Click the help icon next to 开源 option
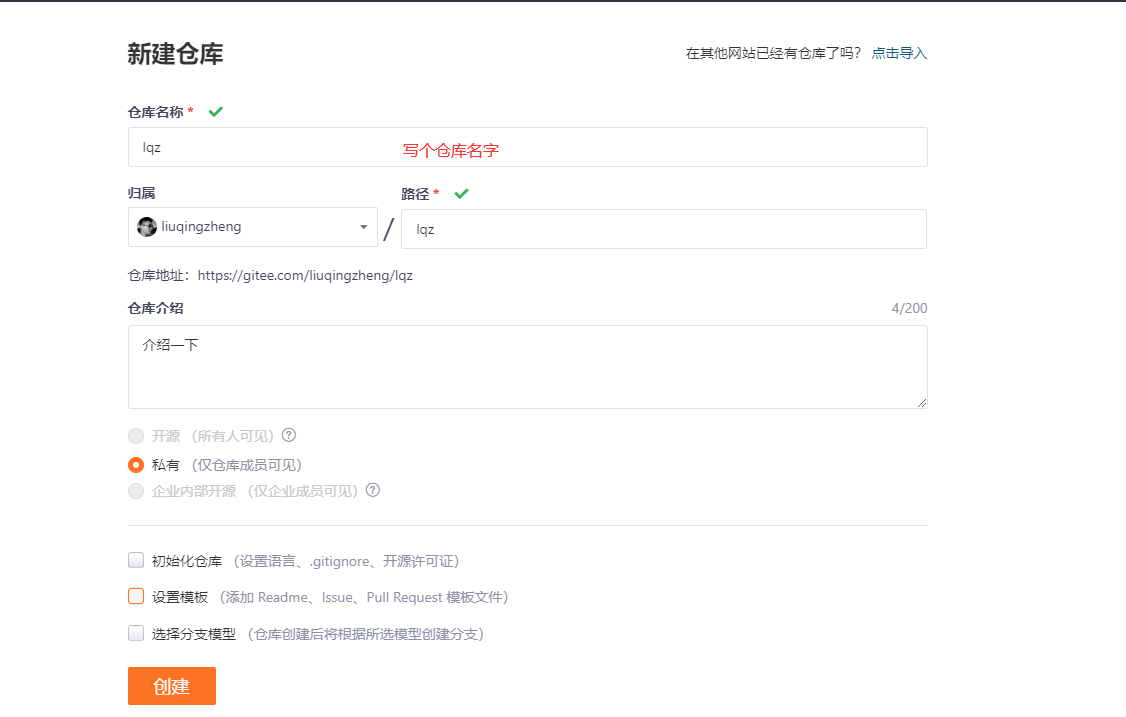The width and height of the screenshot is (1126, 717). (289, 435)
